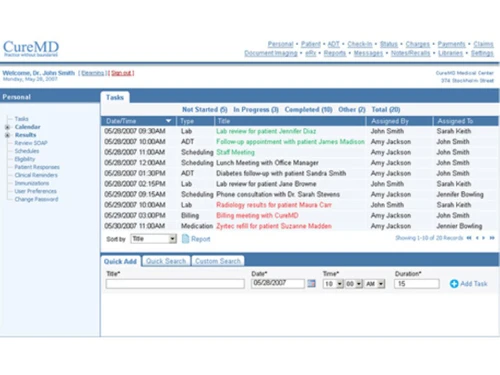The height and width of the screenshot is (375, 500).
Task: Open eRx in the top menu
Action: coord(311,53)
